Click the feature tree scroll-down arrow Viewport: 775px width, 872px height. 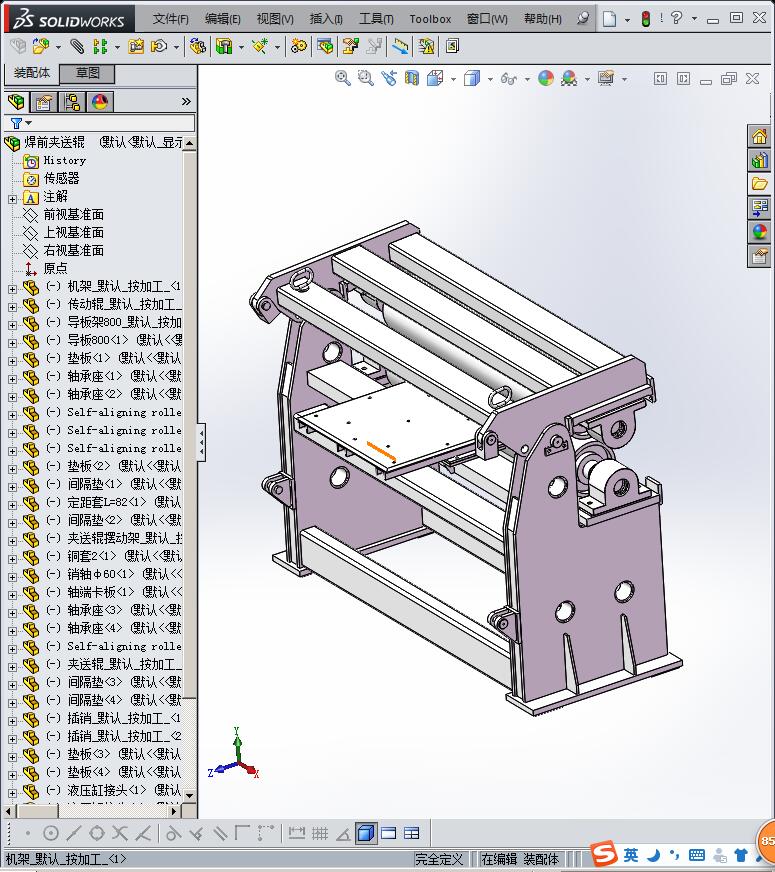pyautogui.click(x=190, y=795)
